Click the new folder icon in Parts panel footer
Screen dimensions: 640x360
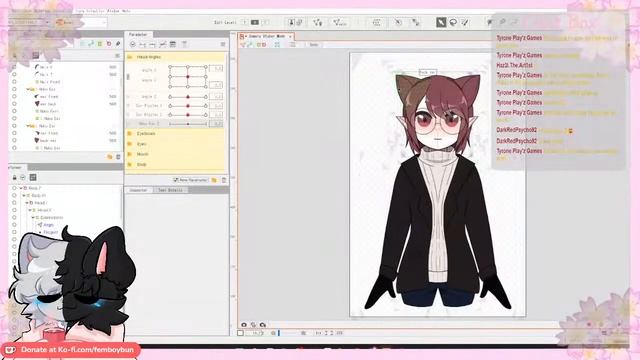coord(109,157)
